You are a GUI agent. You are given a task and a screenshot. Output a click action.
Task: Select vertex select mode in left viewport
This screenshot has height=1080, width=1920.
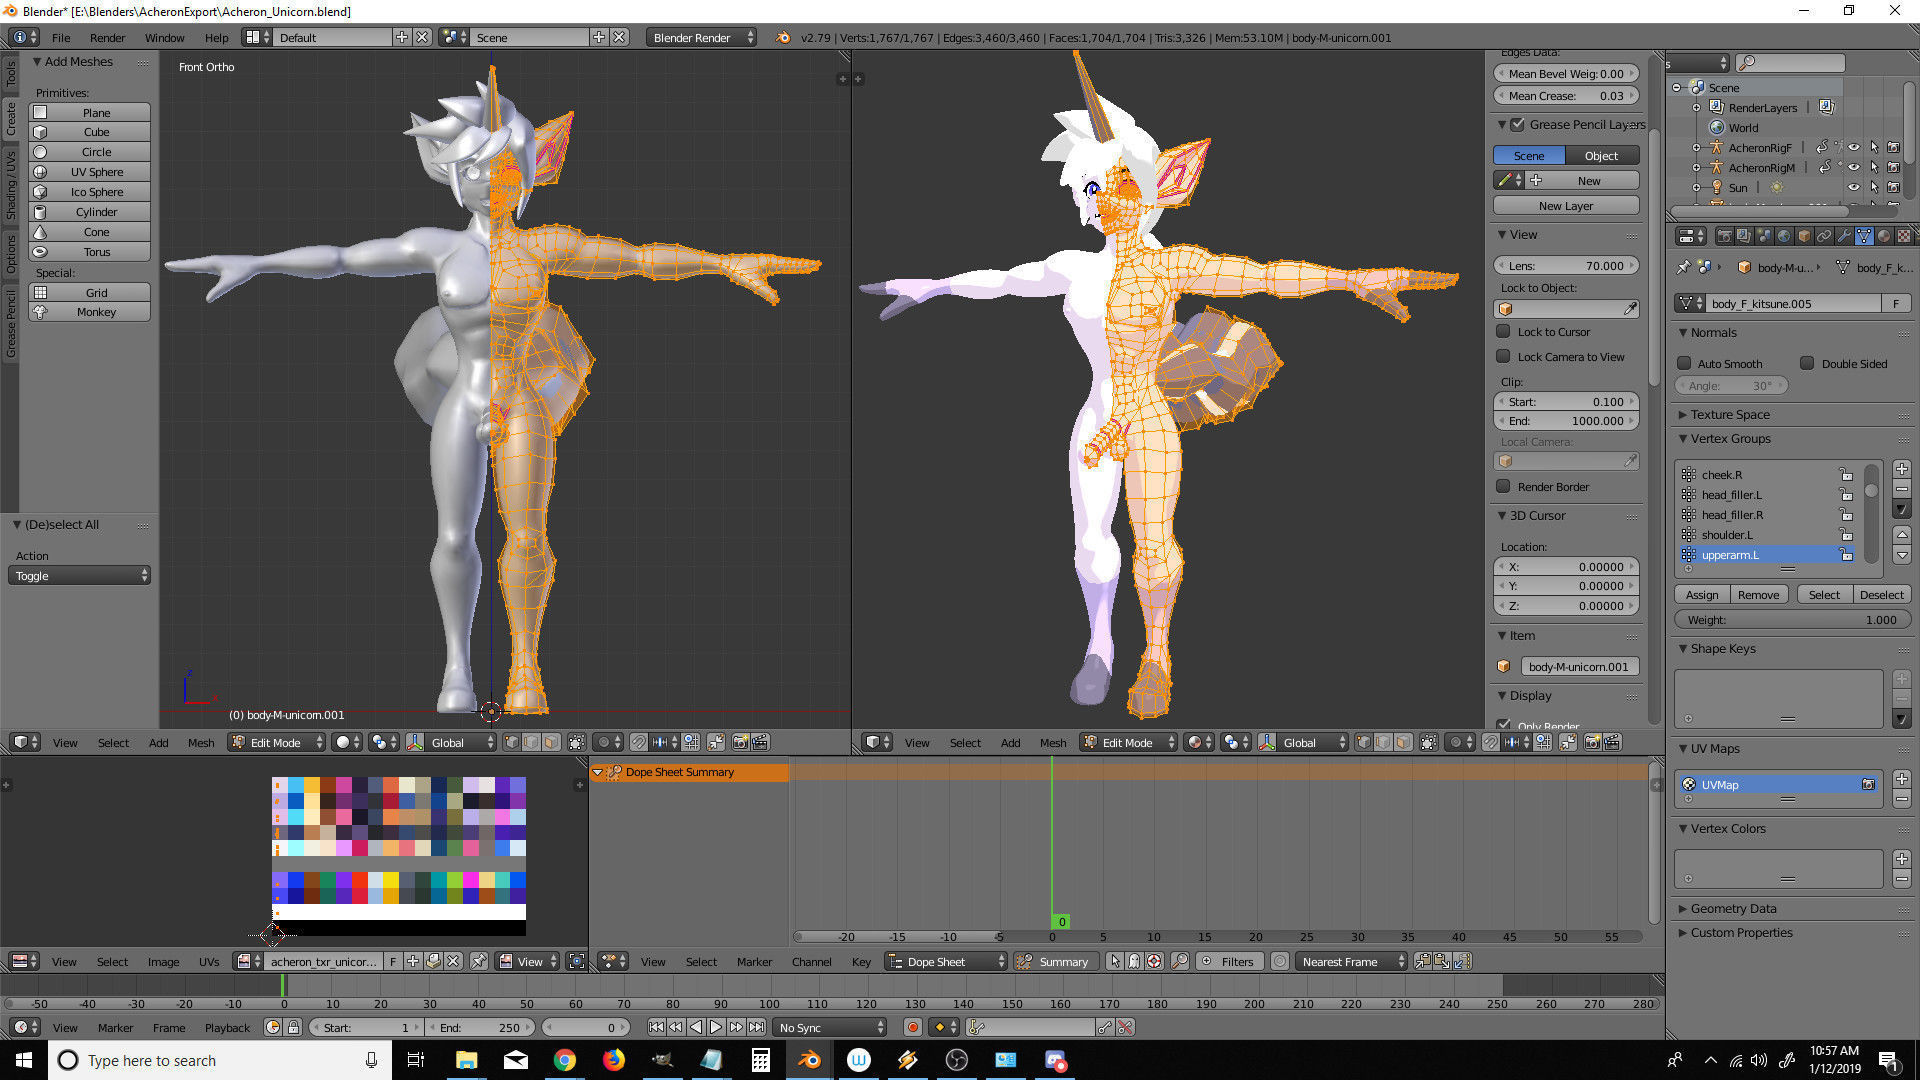pos(512,742)
